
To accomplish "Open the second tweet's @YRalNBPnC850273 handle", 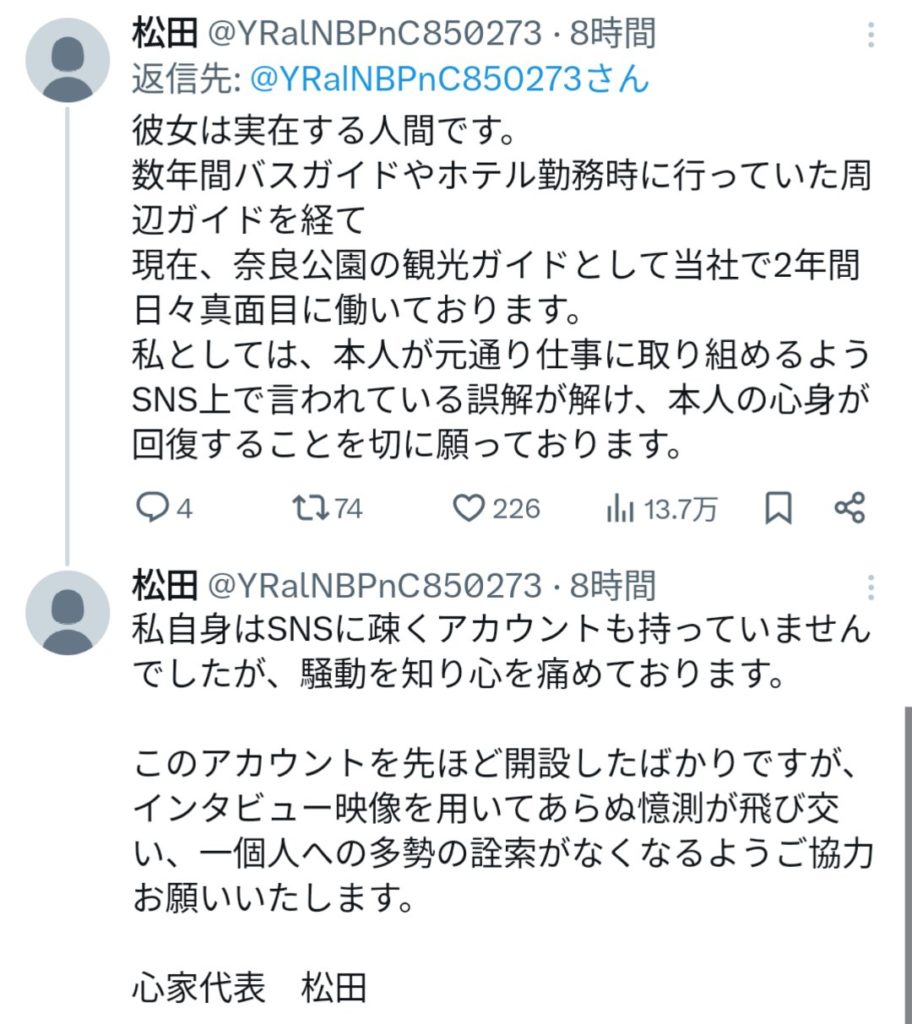I will point(372,587).
